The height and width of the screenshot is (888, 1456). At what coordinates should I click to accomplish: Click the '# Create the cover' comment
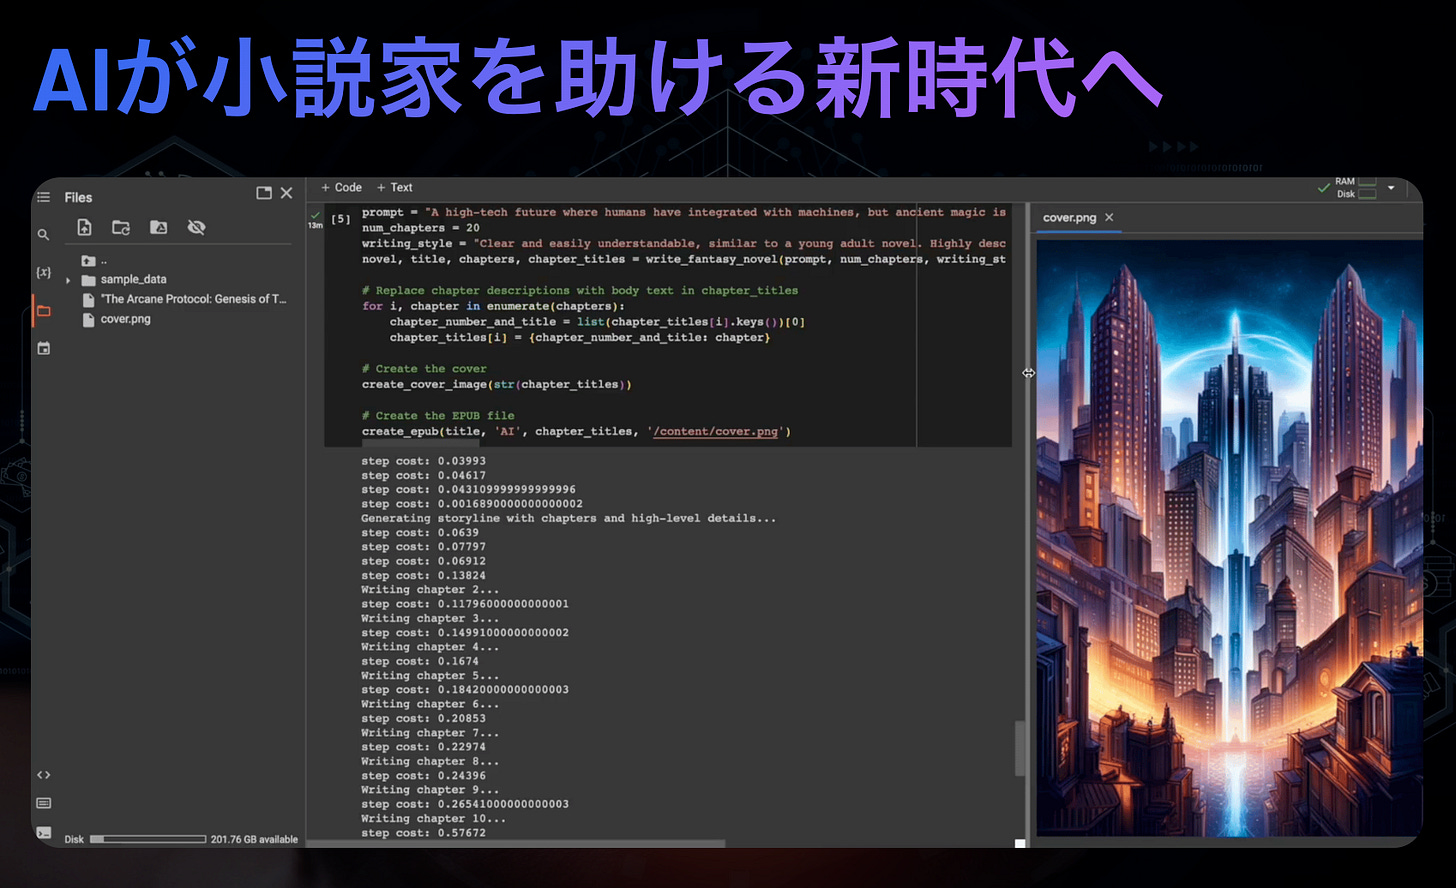(424, 369)
